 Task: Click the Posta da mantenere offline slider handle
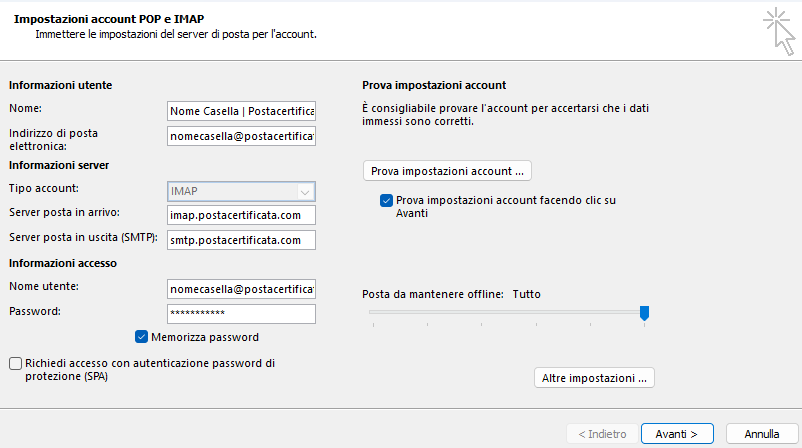pos(644,312)
